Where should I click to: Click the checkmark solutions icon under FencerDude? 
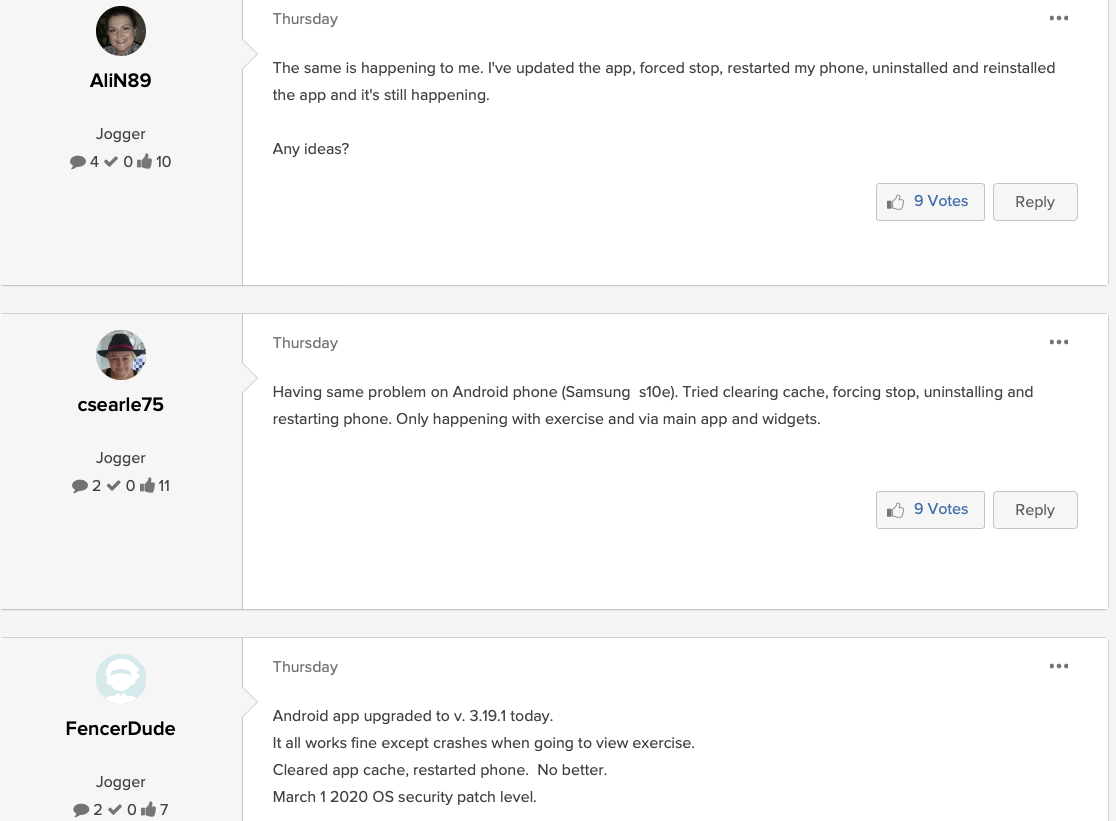[x=114, y=810]
